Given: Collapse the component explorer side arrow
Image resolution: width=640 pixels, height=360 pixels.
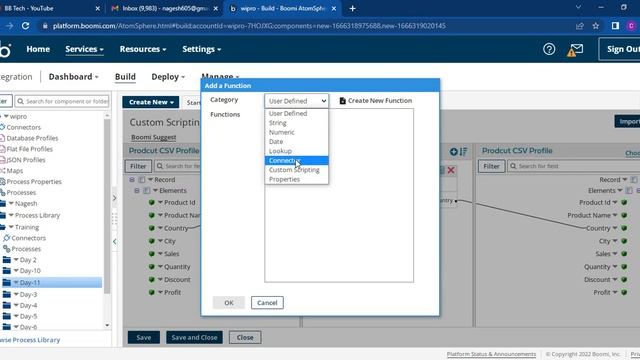Looking at the screenshot, I should pos(114,241).
